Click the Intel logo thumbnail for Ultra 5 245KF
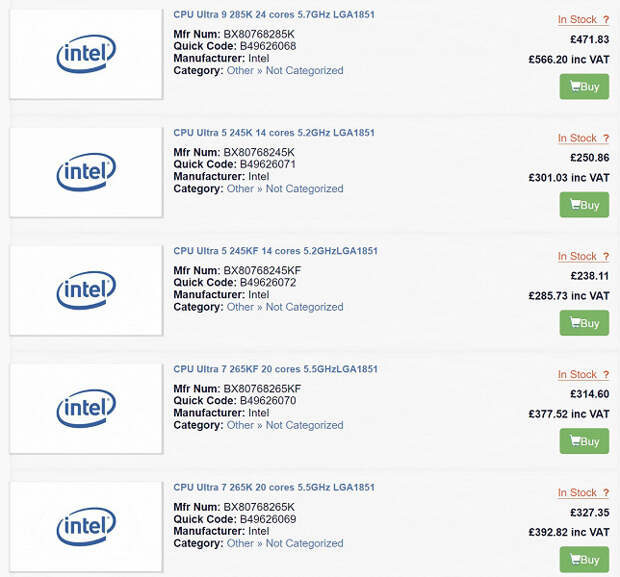 (86, 291)
